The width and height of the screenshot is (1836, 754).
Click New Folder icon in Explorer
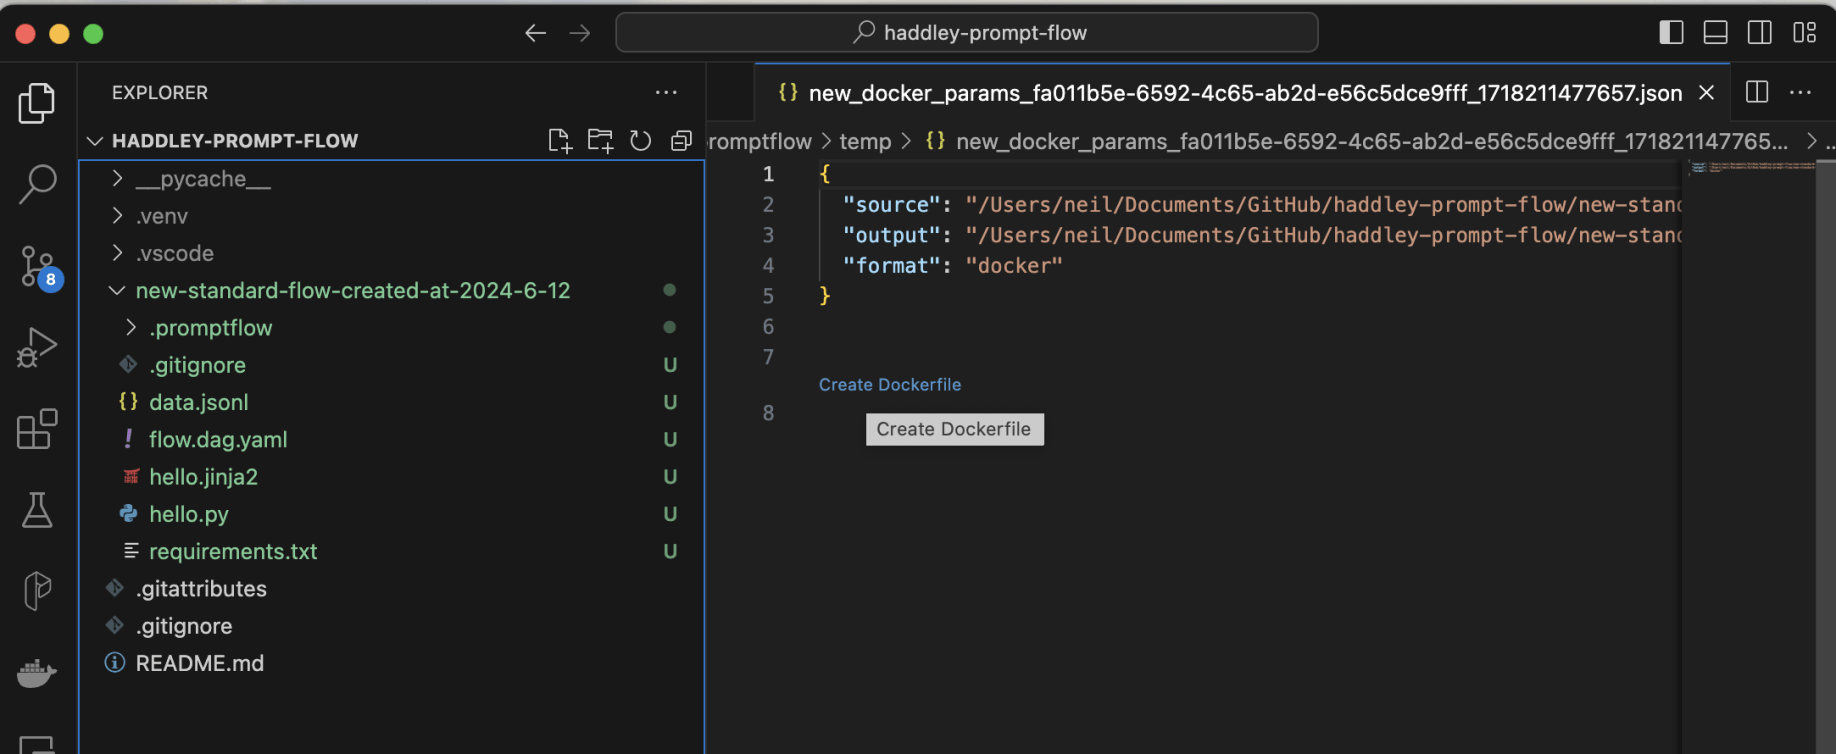[600, 141]
